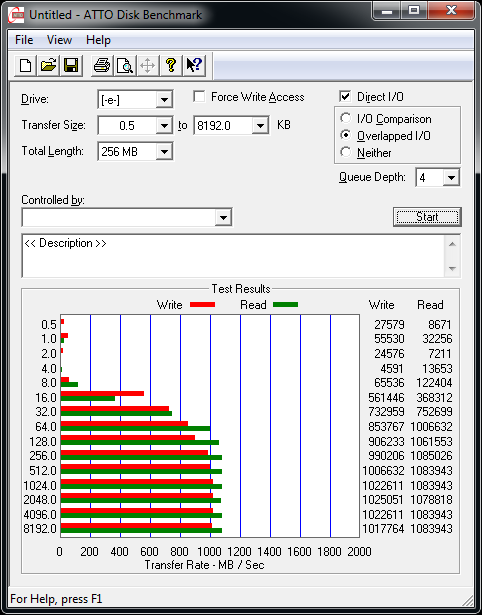Print results using the printer icon

[102, 65]
